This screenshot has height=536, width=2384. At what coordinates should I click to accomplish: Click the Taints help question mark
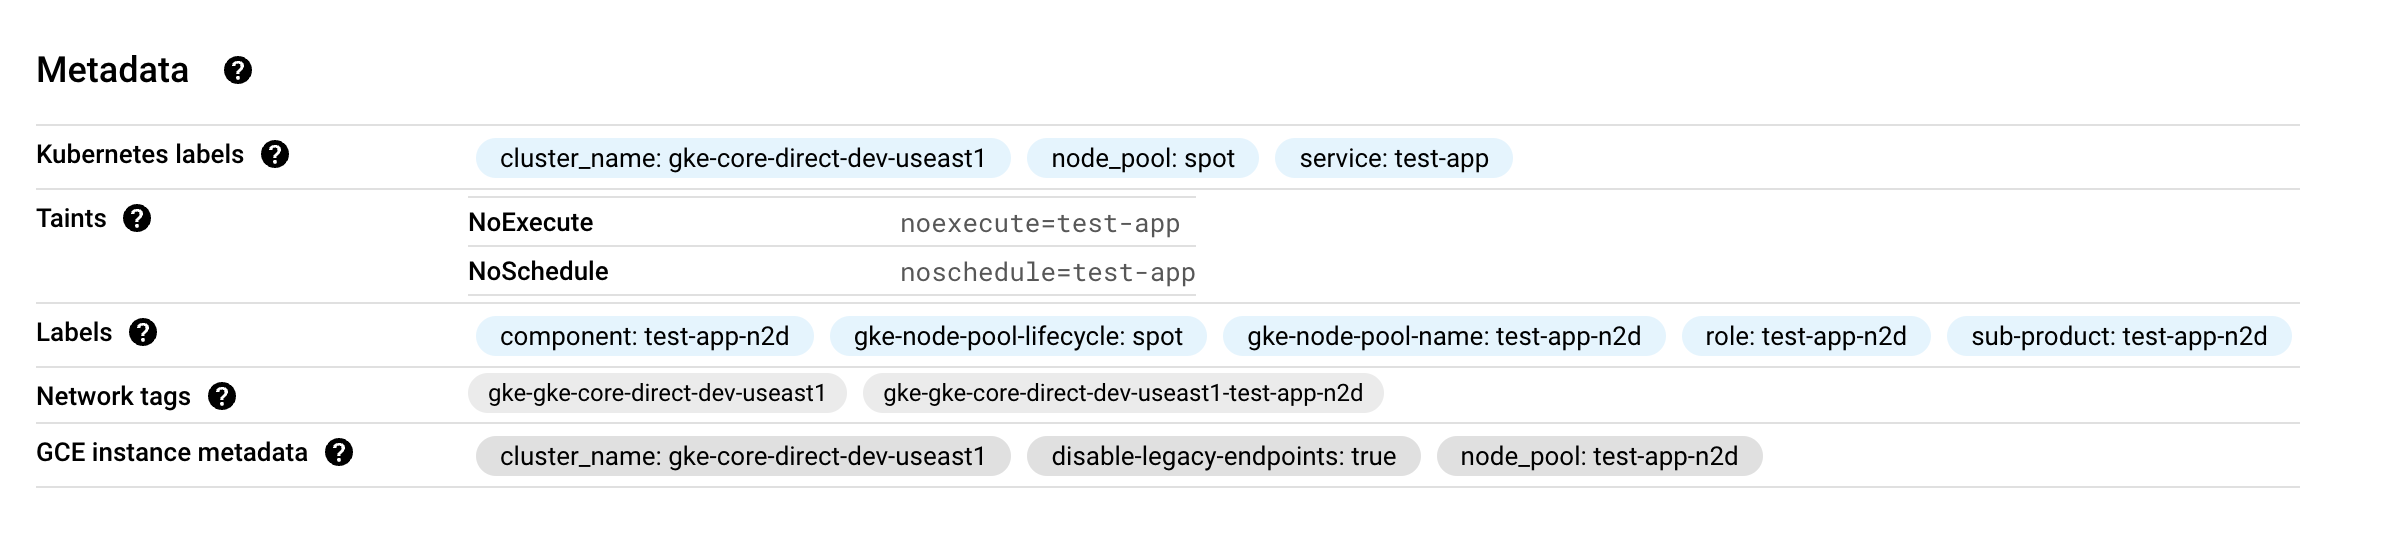tap(137, 219)
